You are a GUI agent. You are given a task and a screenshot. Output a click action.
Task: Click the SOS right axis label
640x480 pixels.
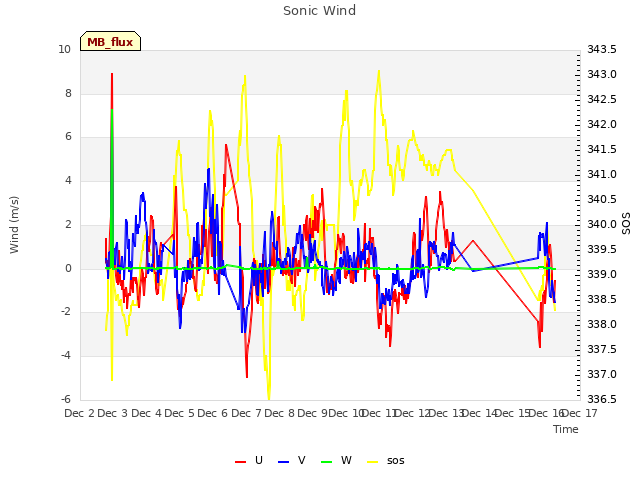click(626, 223)
